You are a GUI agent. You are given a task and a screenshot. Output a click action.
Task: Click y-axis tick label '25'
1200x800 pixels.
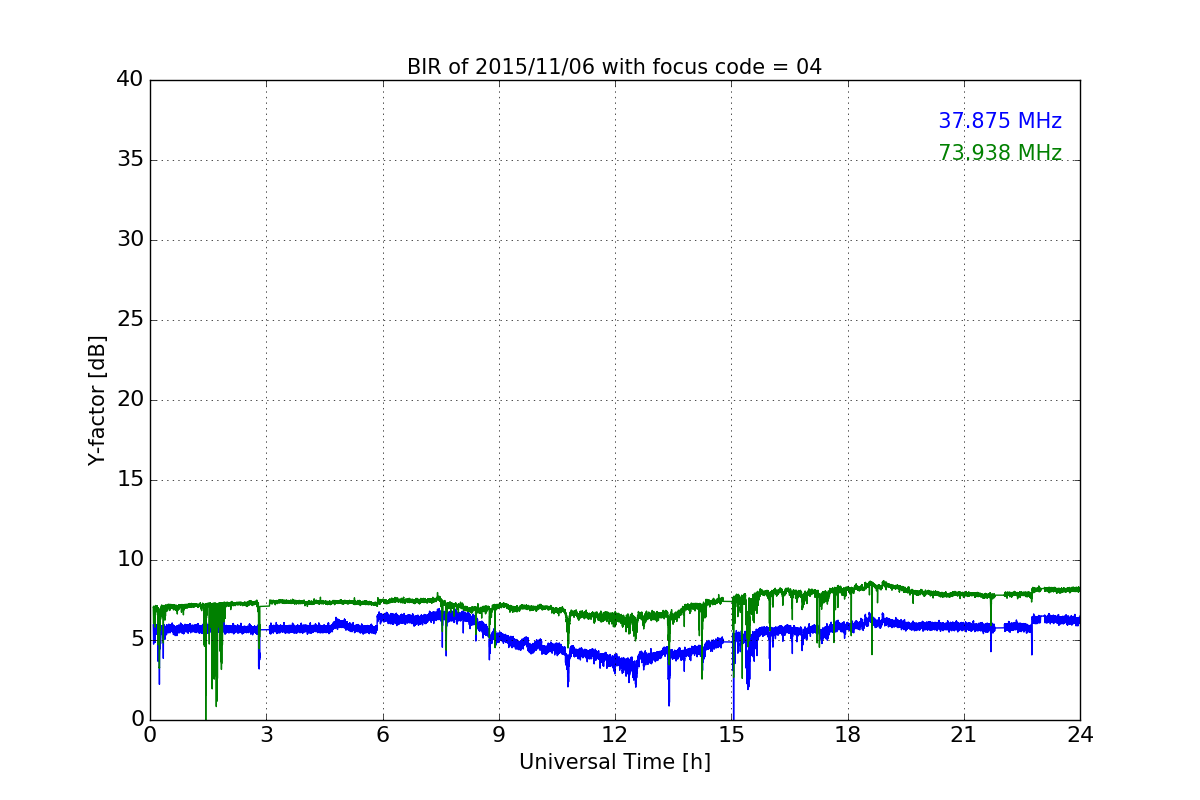point(130,320)
